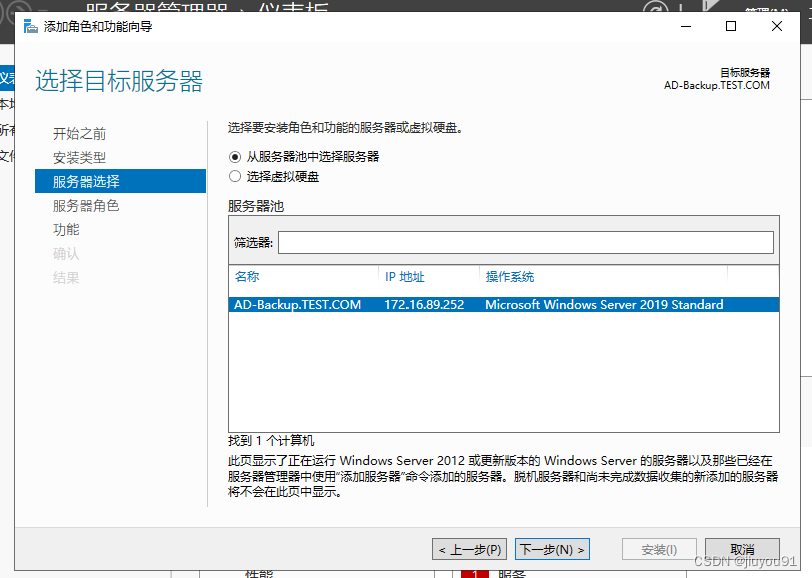
Task: Select the AD-Backup.TEST.COM server row
Action: point(504,305)
